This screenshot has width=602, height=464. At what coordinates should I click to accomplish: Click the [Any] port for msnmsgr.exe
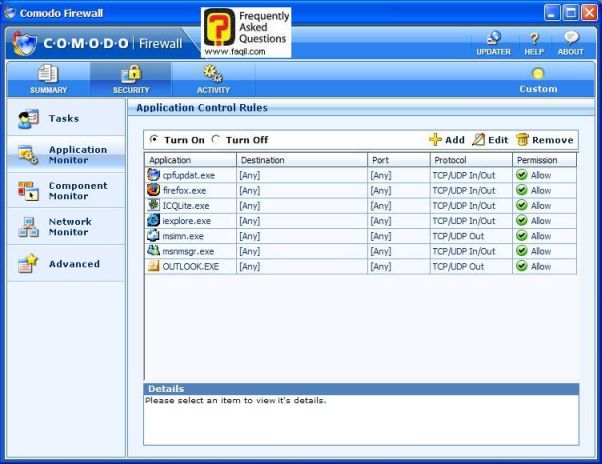point(381,251)
